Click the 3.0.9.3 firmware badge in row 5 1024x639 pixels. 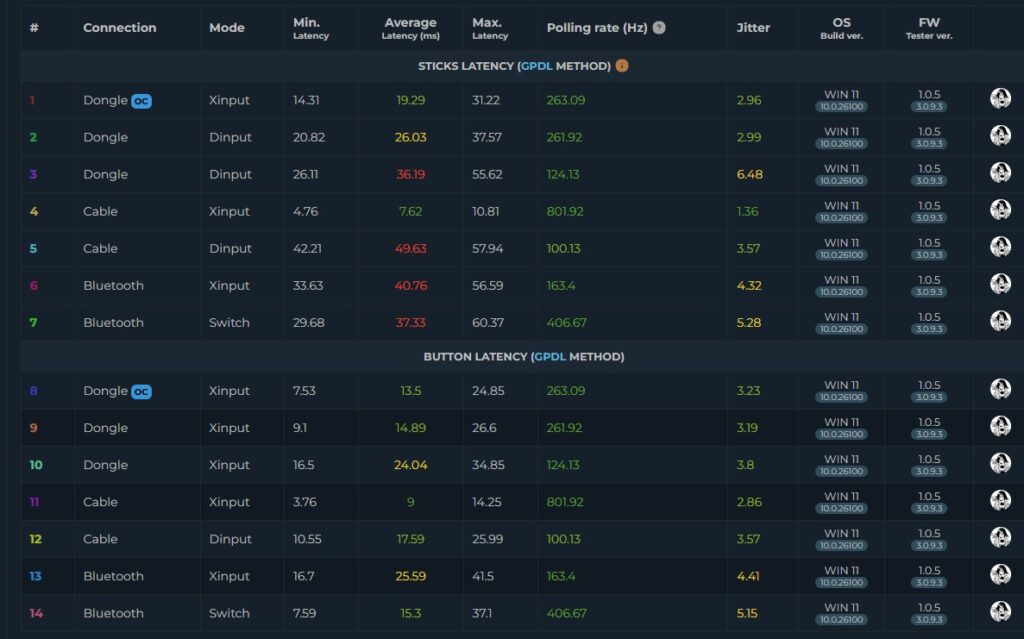pos(929,255)
